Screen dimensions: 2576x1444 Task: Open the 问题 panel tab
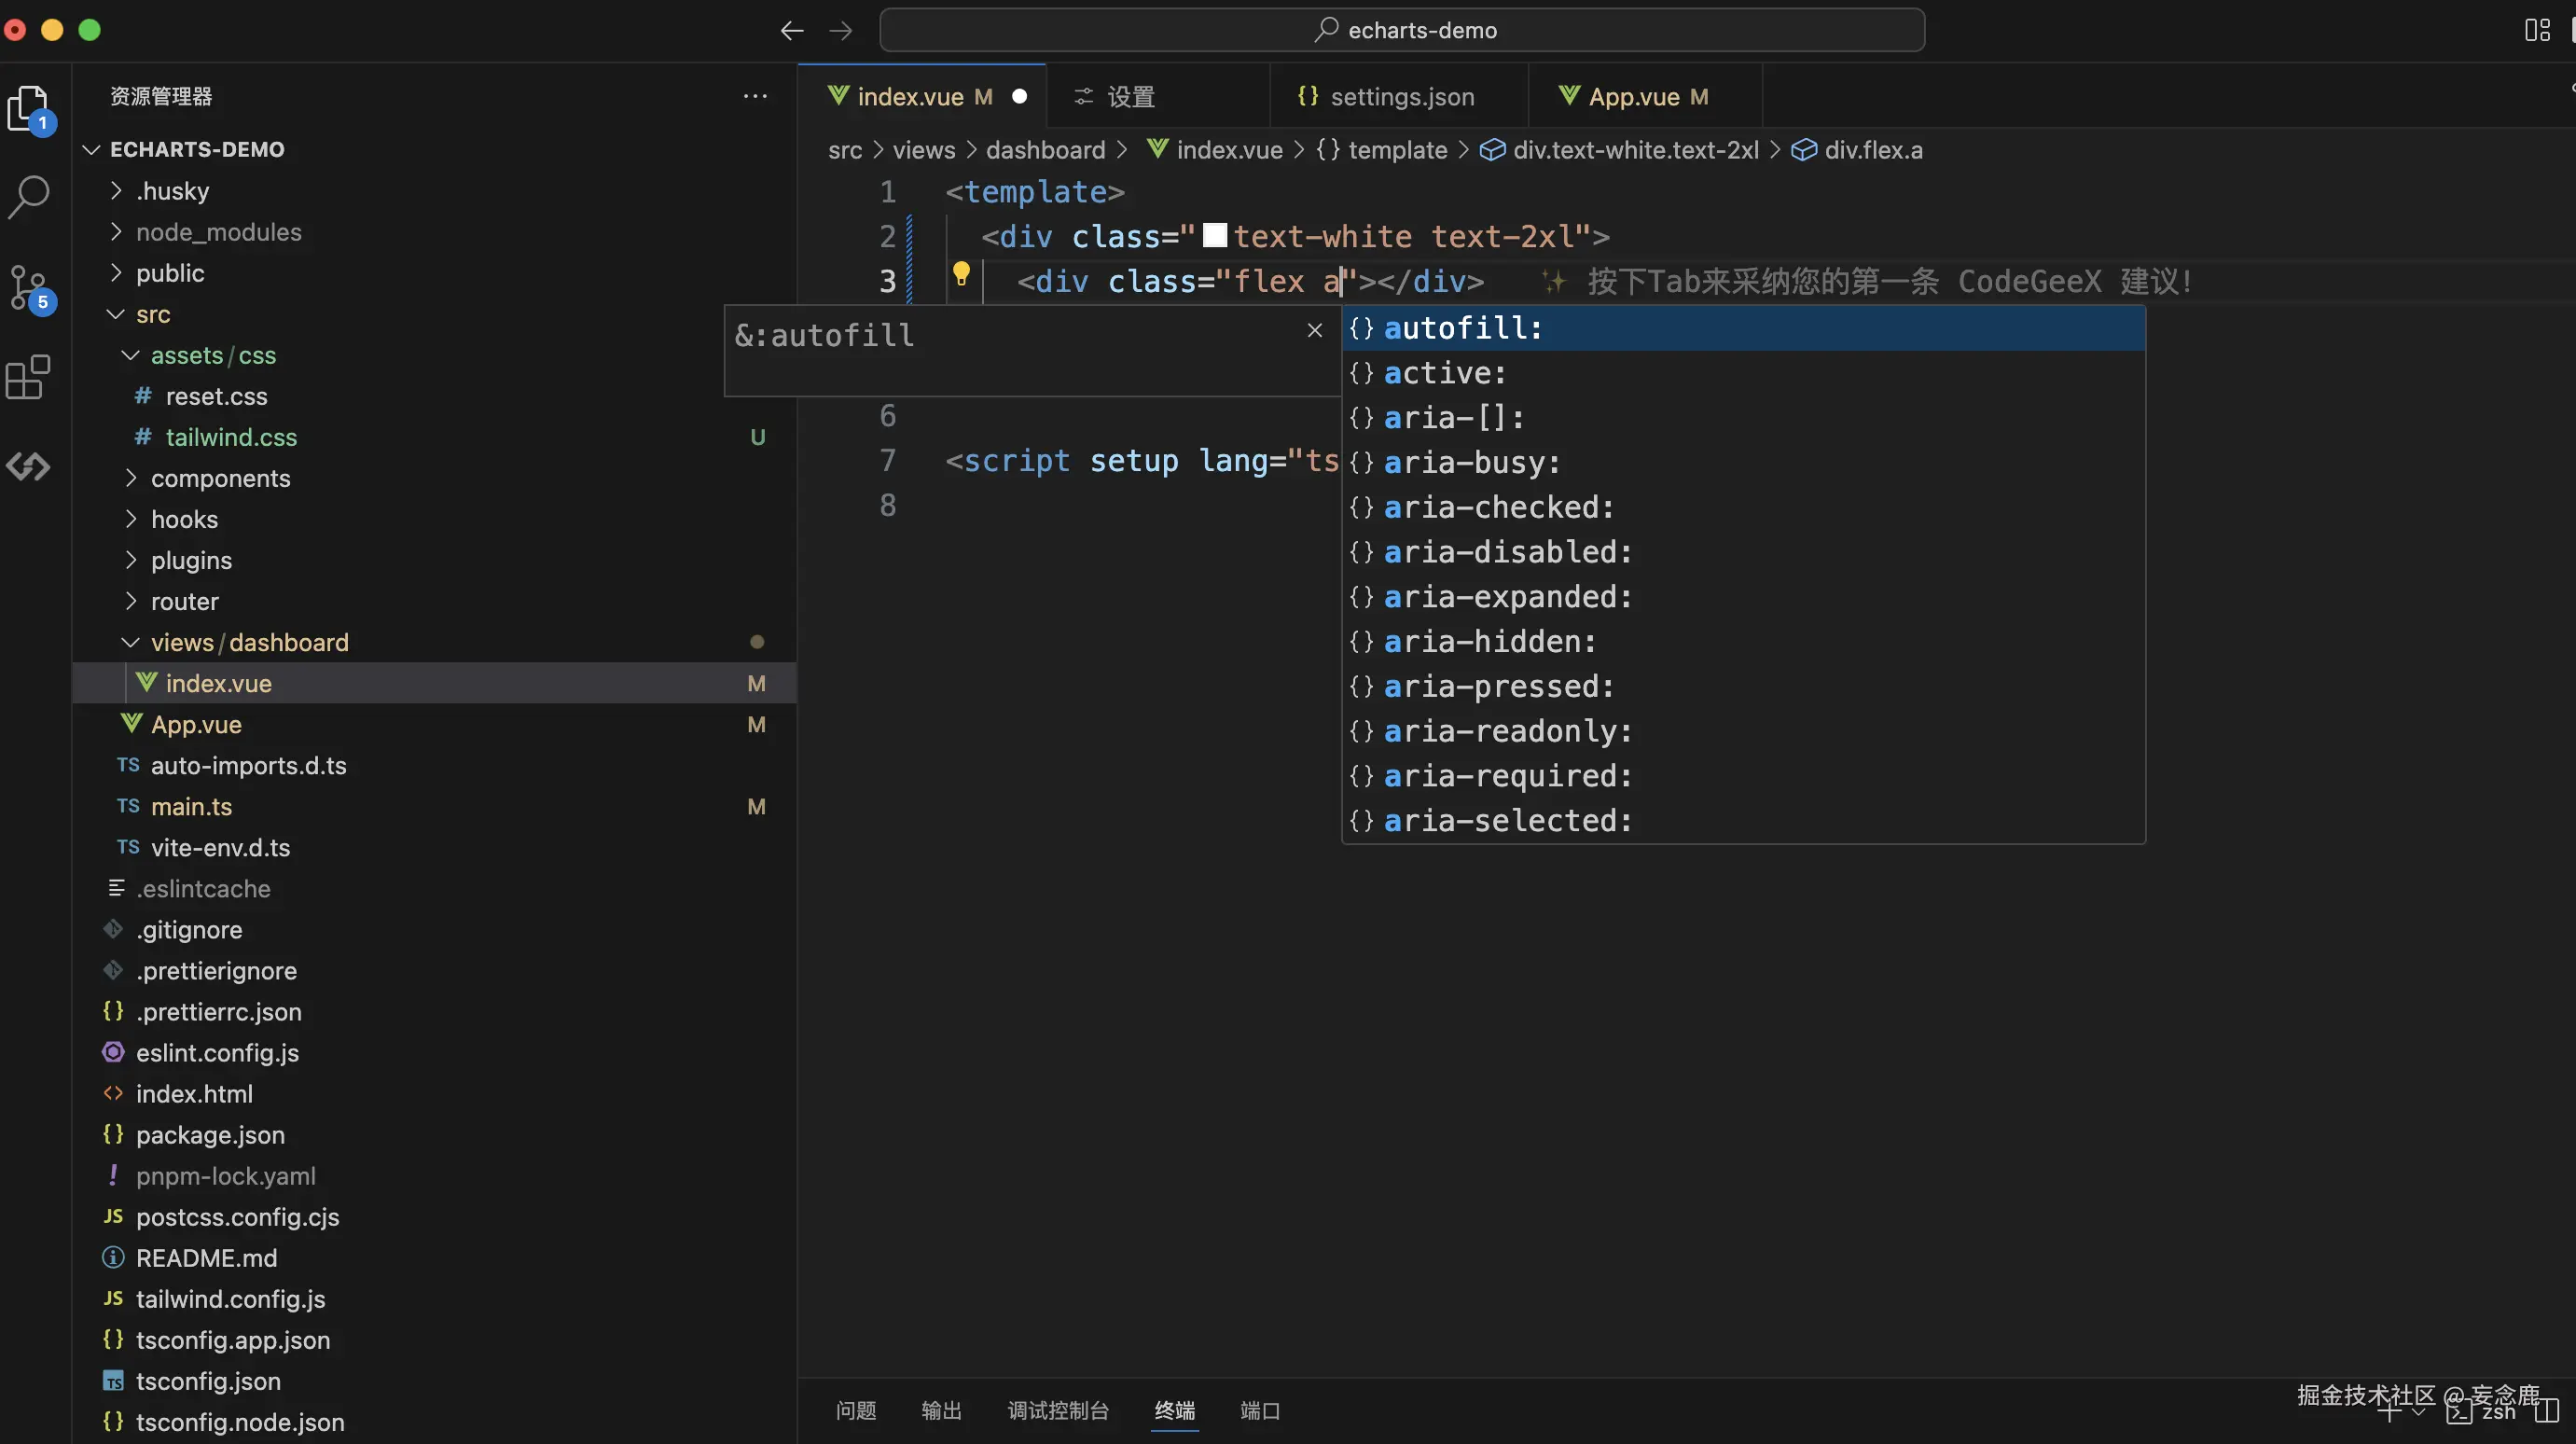click(x=856, y=1410)
